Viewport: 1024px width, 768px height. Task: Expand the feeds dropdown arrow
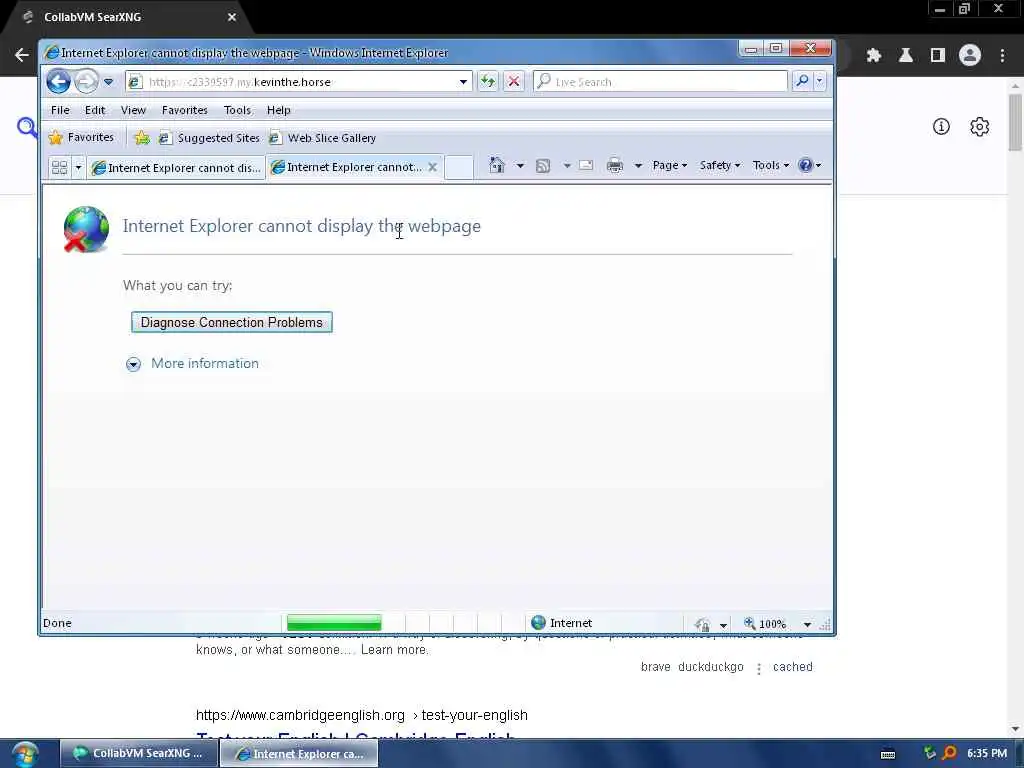pyautogui.click(x=567, y=166)
